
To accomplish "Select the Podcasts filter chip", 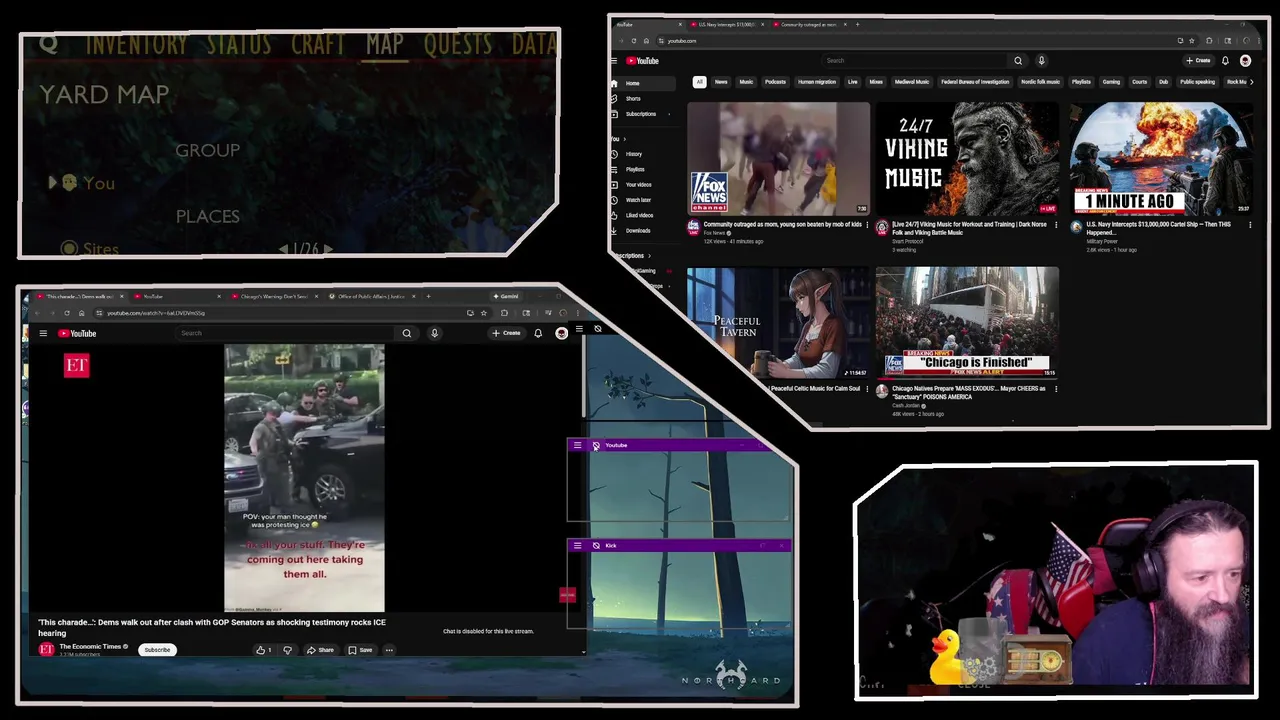I will (775, 82).
